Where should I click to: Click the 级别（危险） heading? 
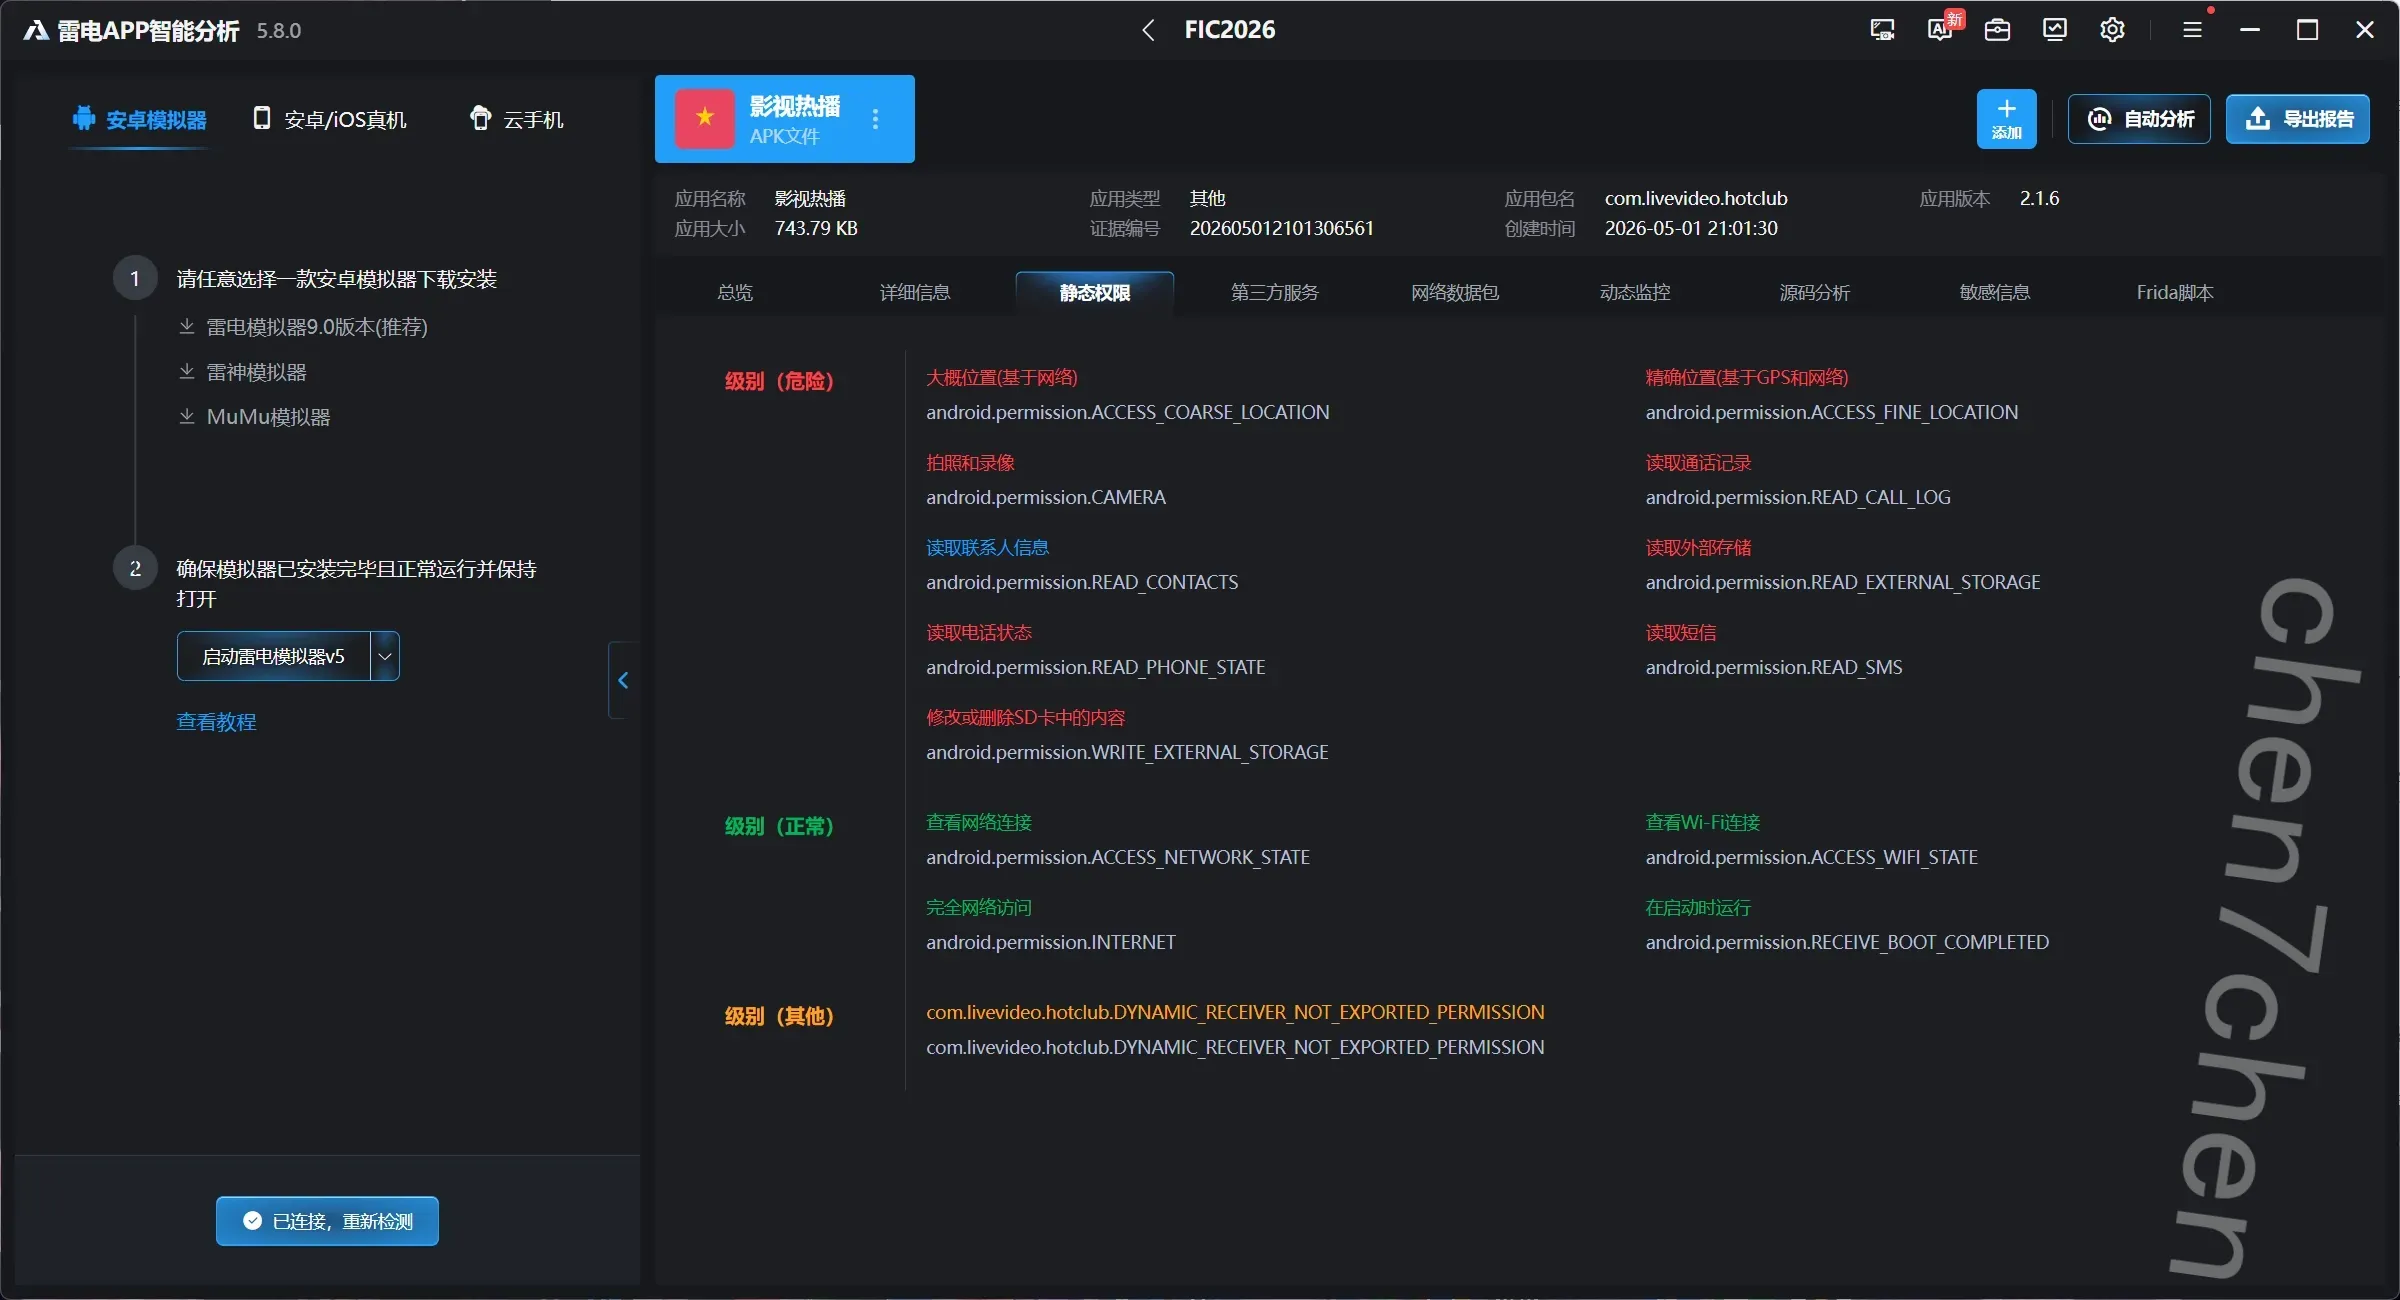click(x=779, y=381)
